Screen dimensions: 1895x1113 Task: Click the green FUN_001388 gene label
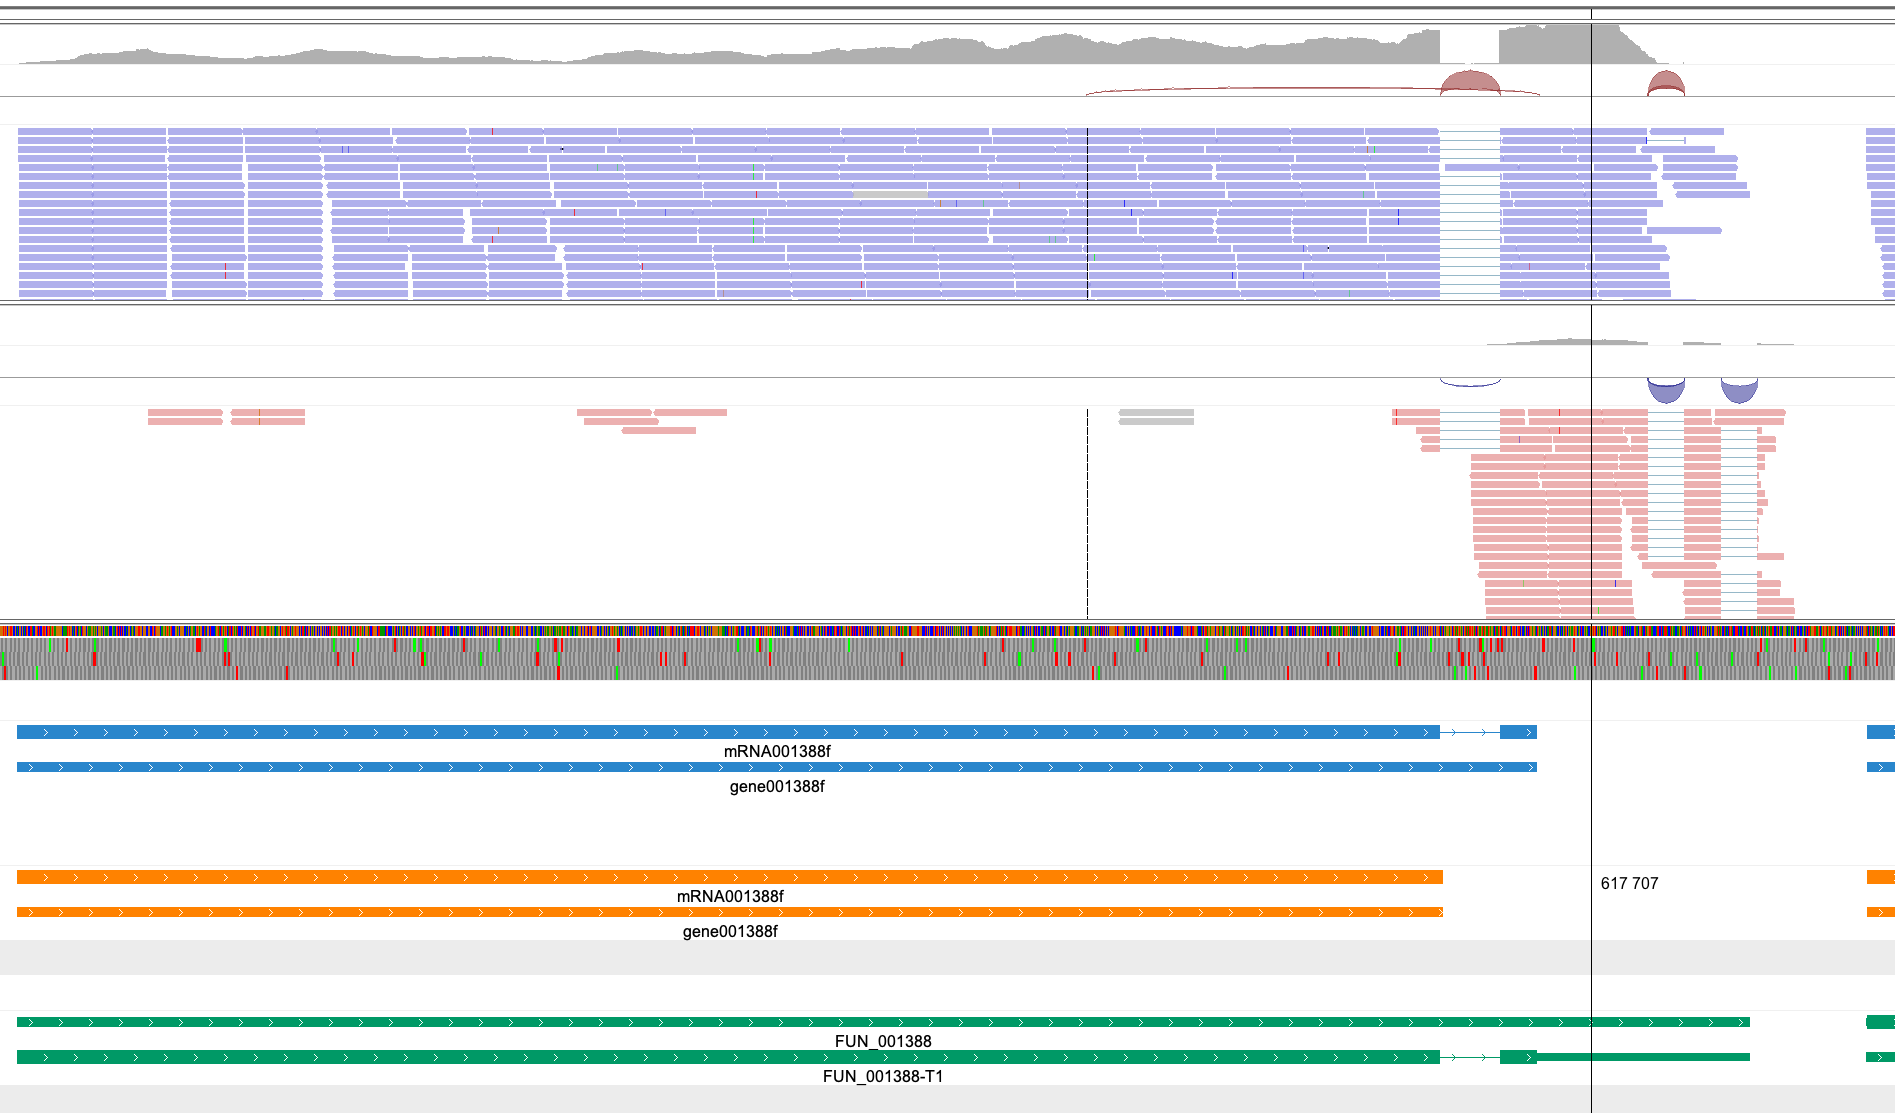tap(883, 1041)
